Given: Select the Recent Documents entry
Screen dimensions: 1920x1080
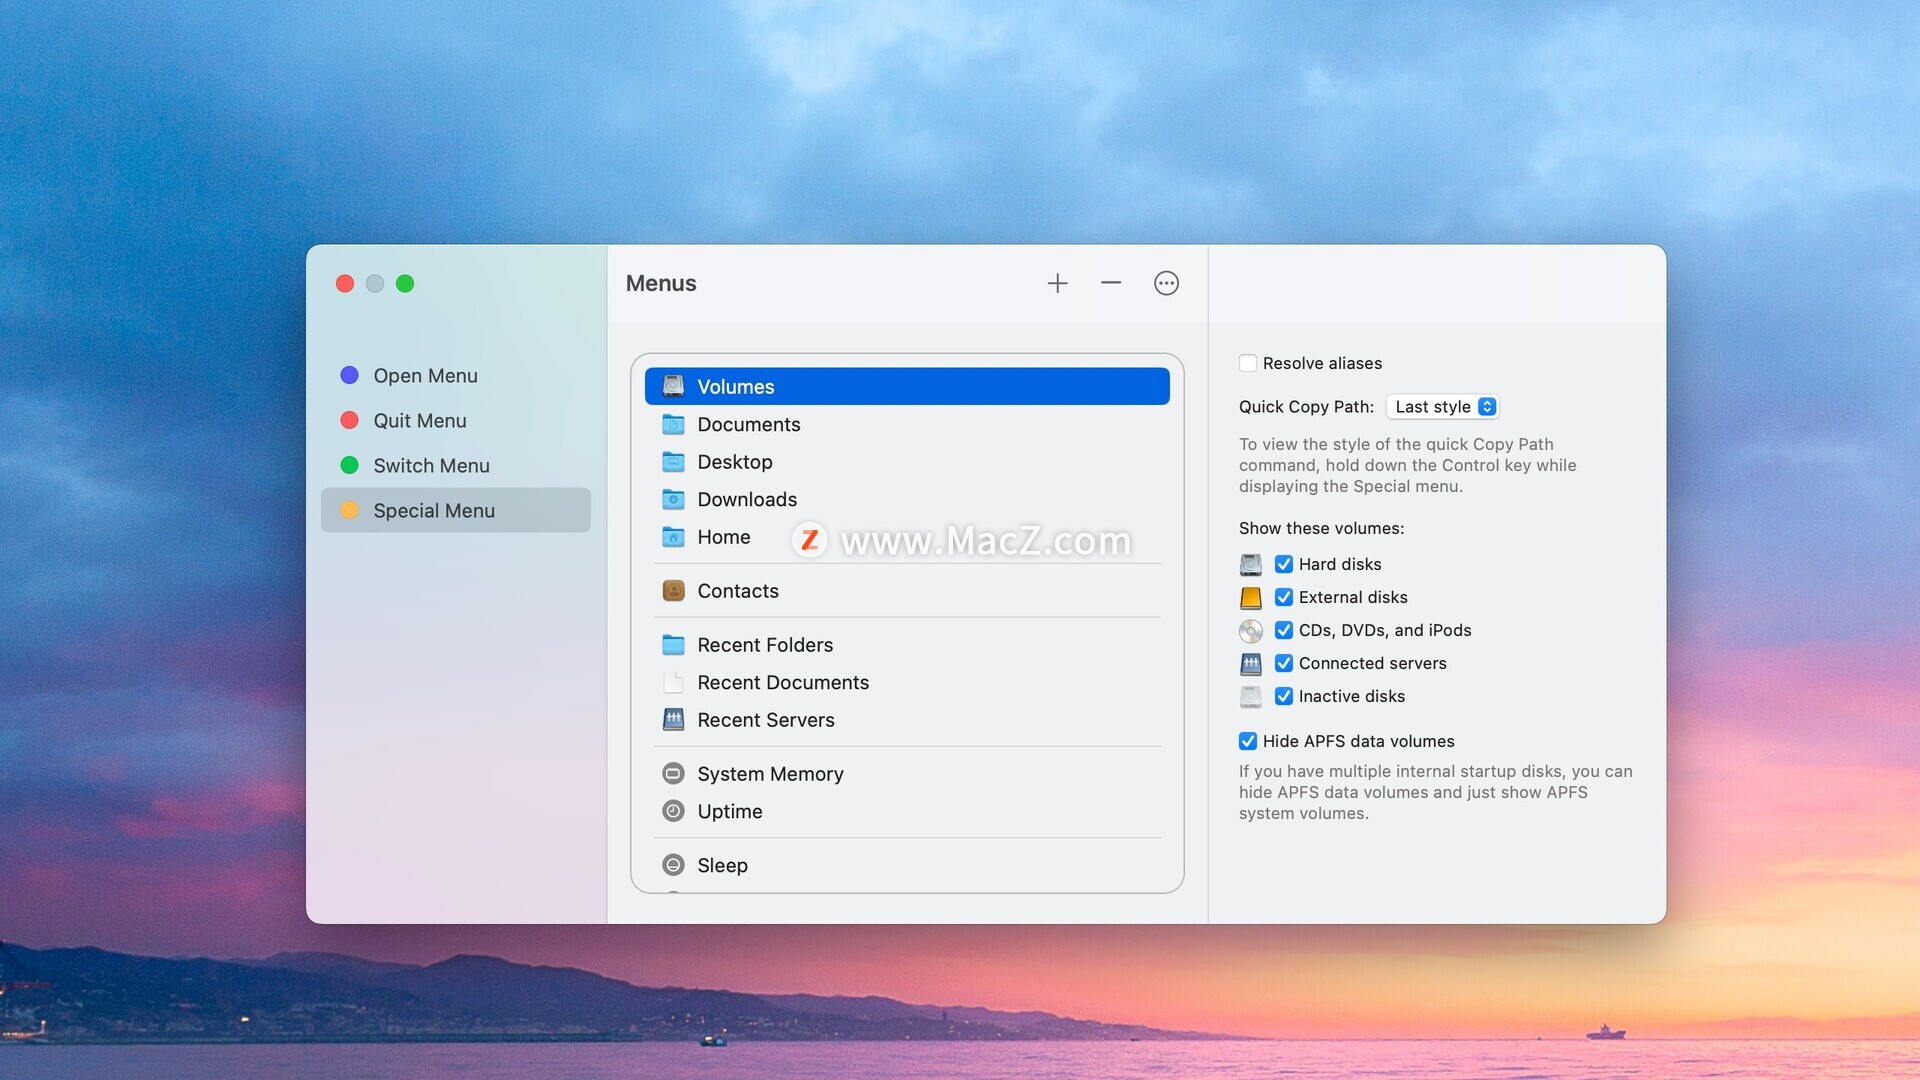Looking at the screenshot, I should (782, 683).
